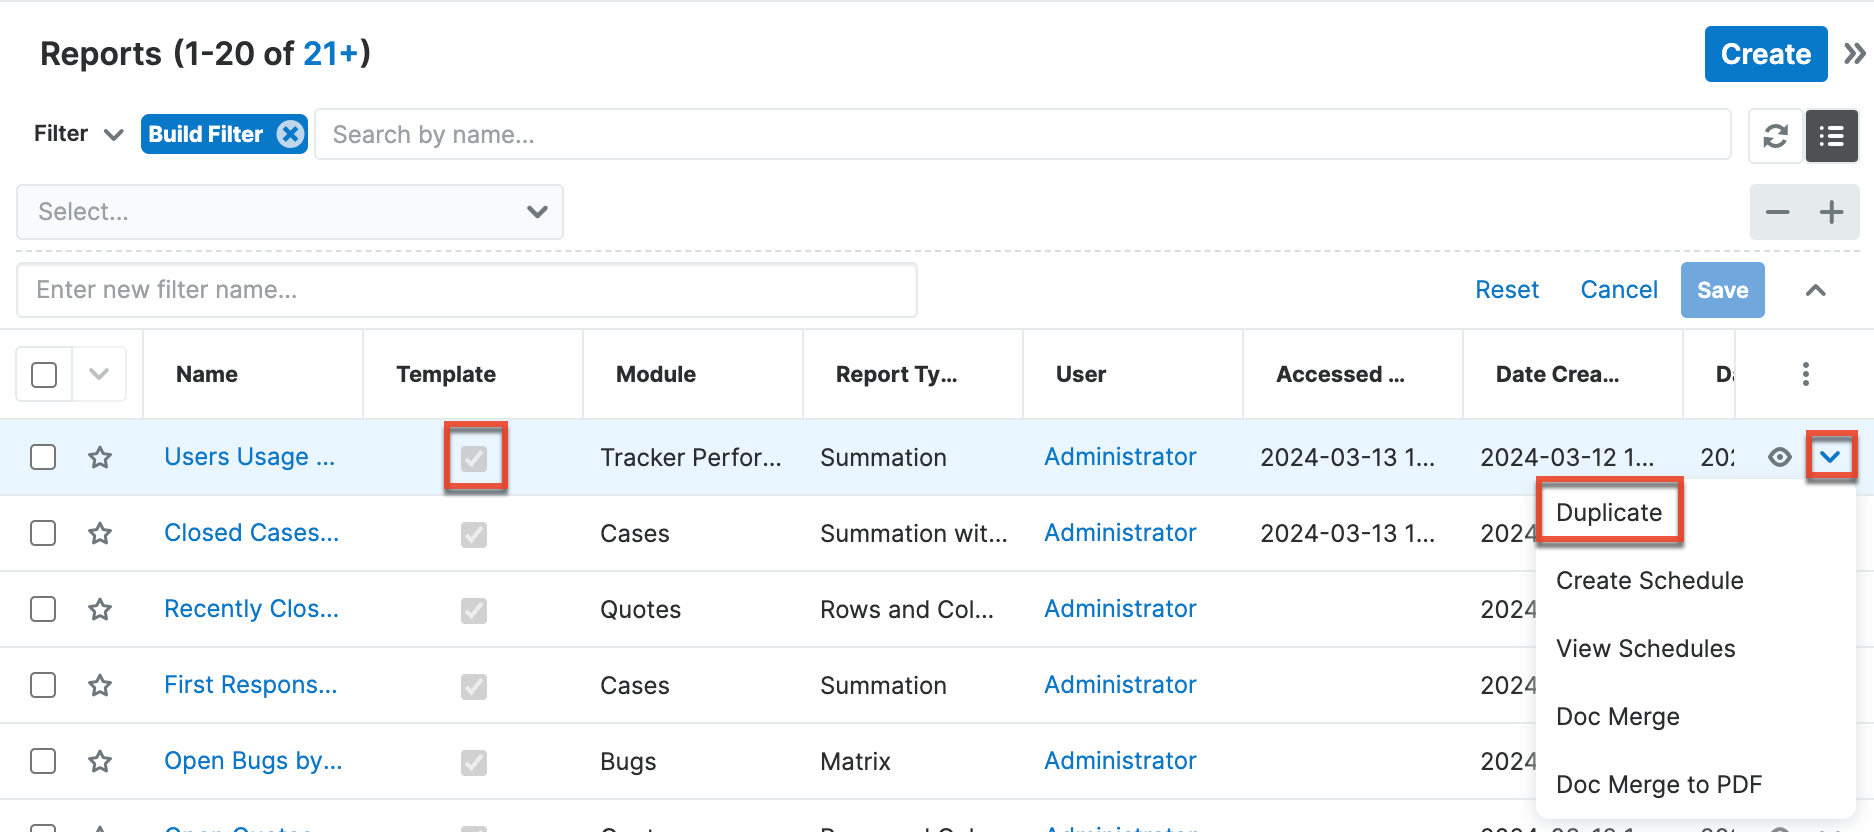Open the Recently Clos... report link

252,609
